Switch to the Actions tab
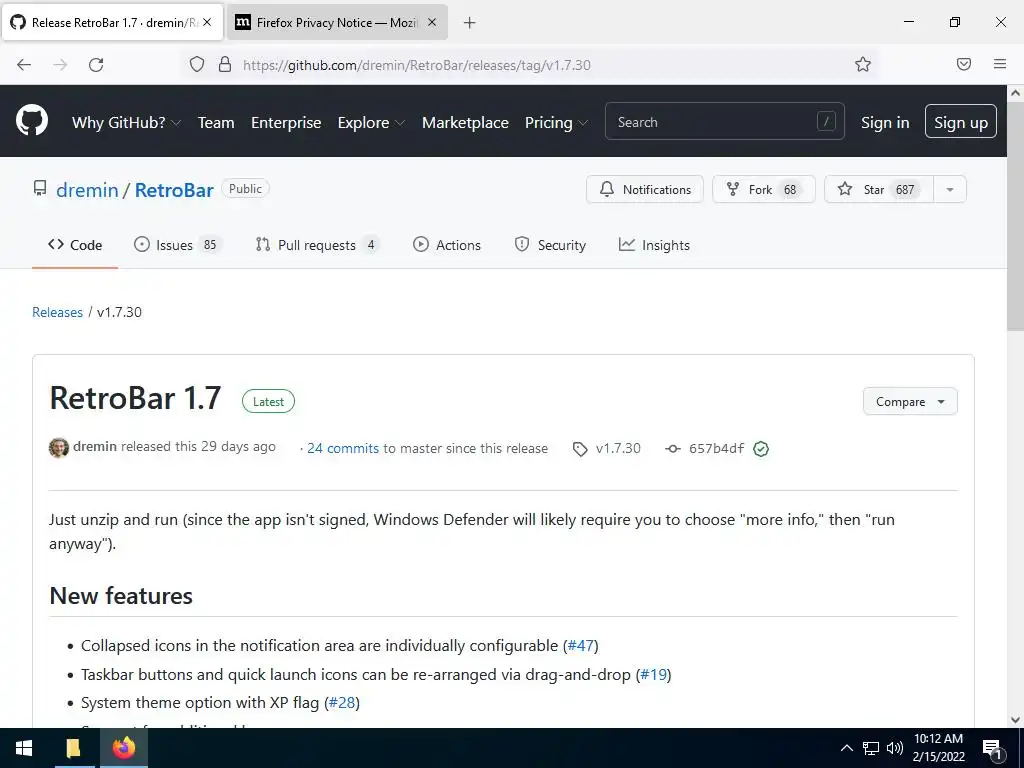Viewport: 1024px width, 768px height. click(x=447, y=245)
